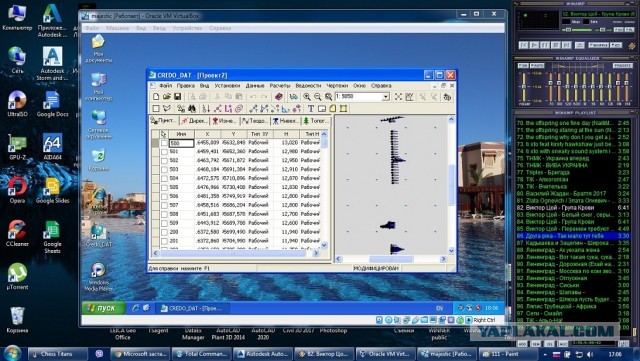Click the yellow frame icon after the T tool
This screenshot has height=361, width=640.
[343, 109]
